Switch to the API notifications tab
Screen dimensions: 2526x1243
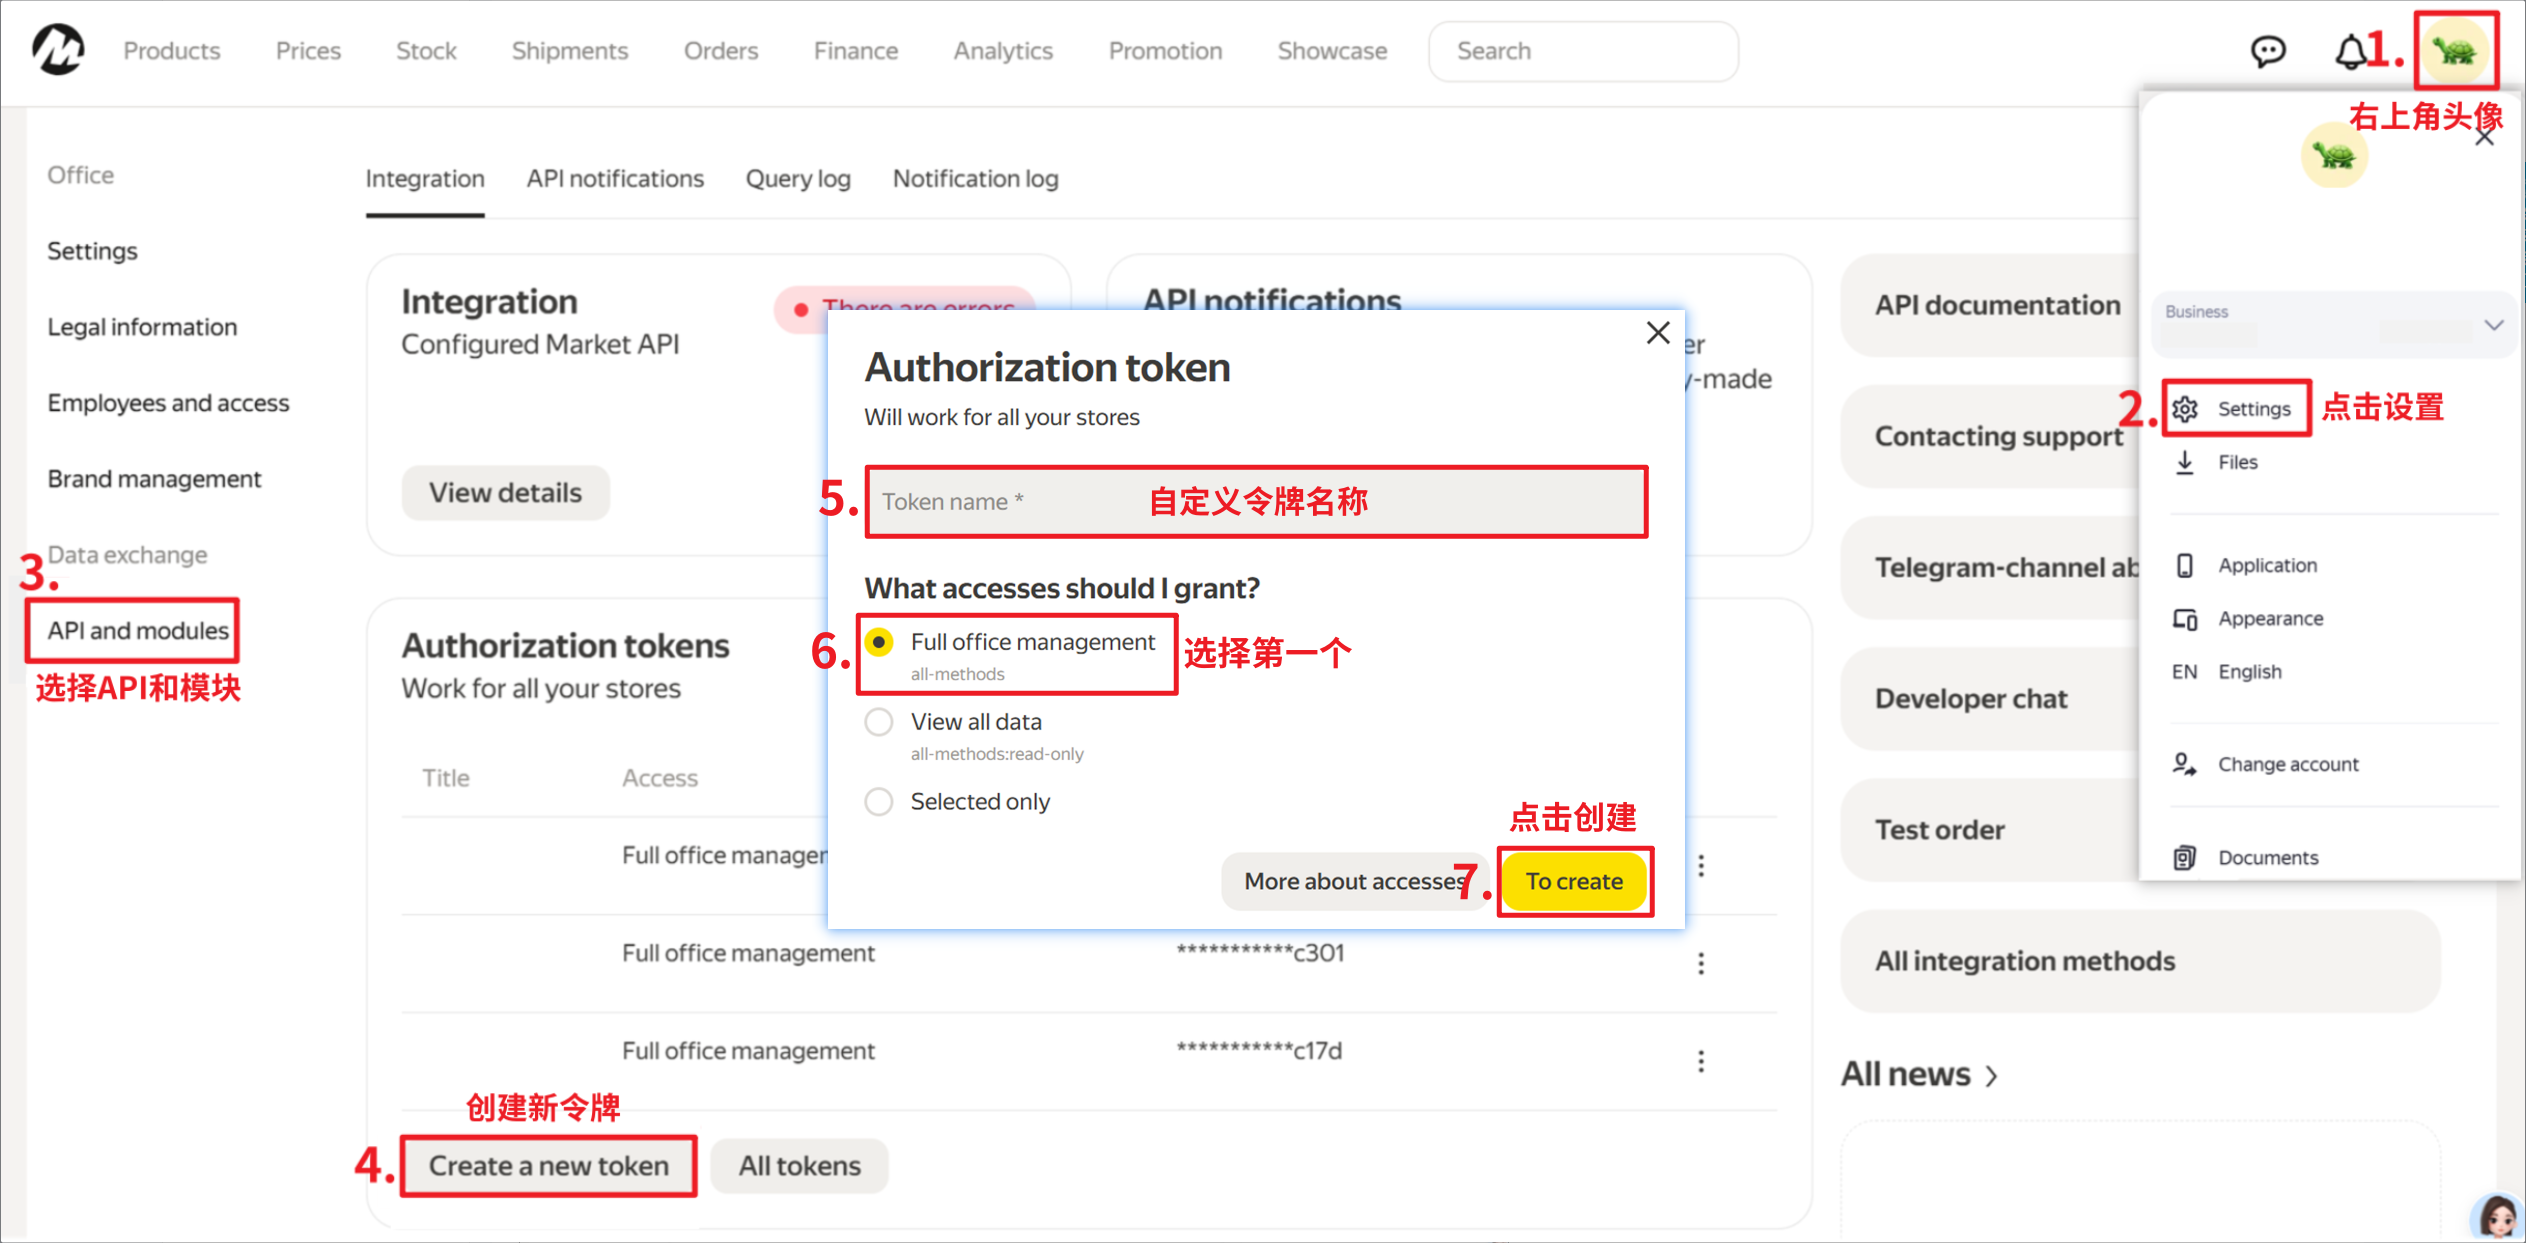[x=615, y=179]
